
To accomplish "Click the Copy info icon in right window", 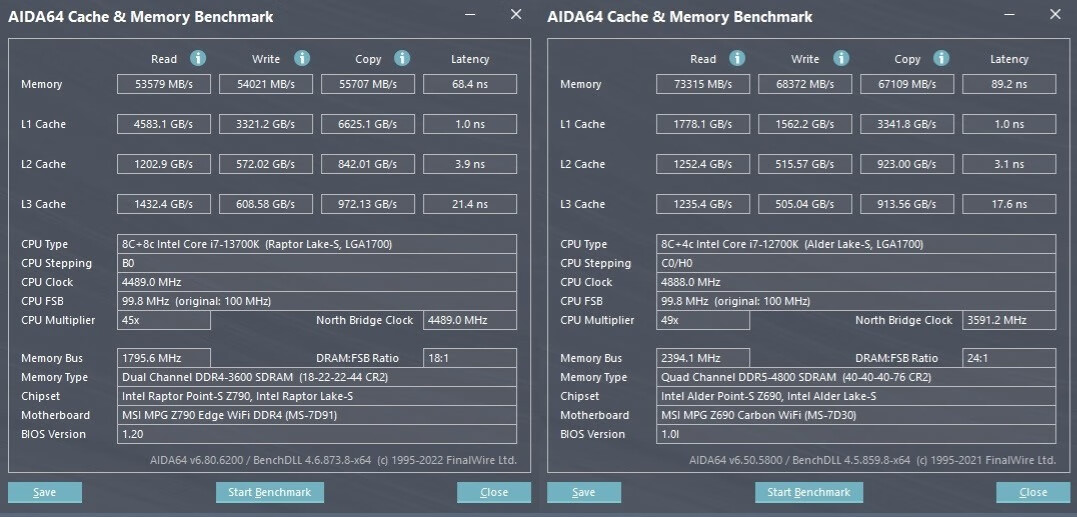I will coord(942,59).
